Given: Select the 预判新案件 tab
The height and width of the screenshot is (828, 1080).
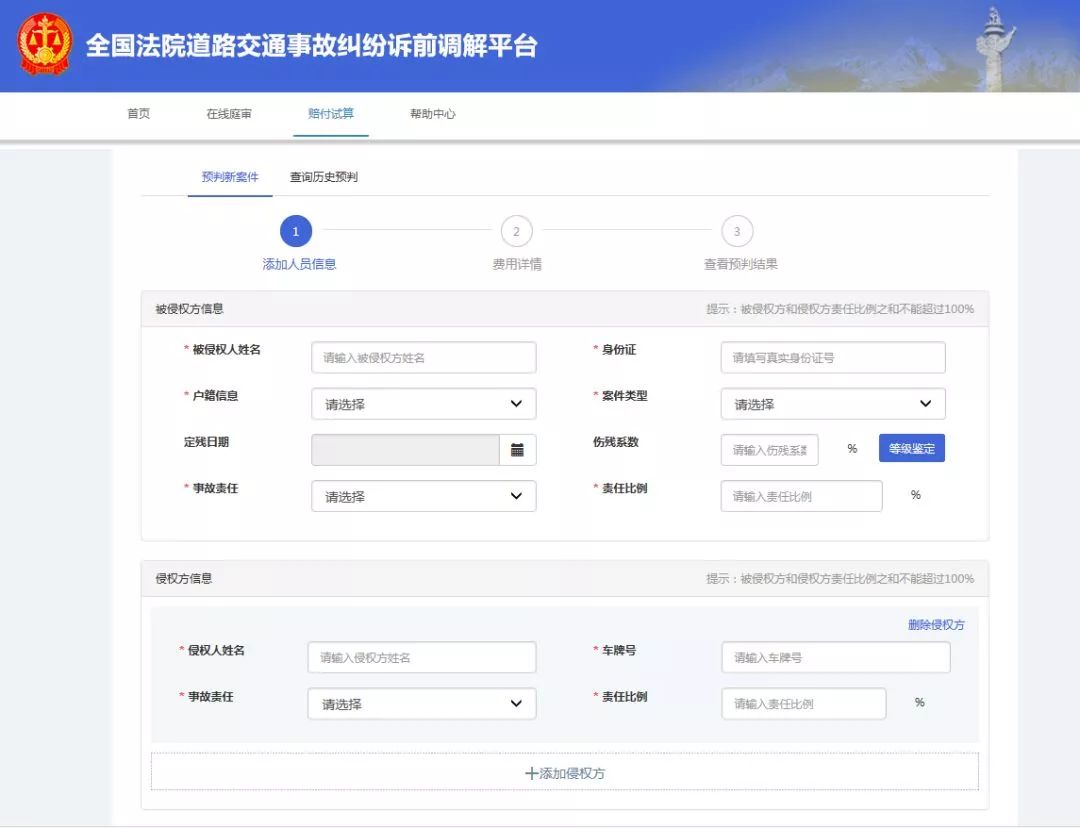Looking at the screenshot, I should pos(230,177).
